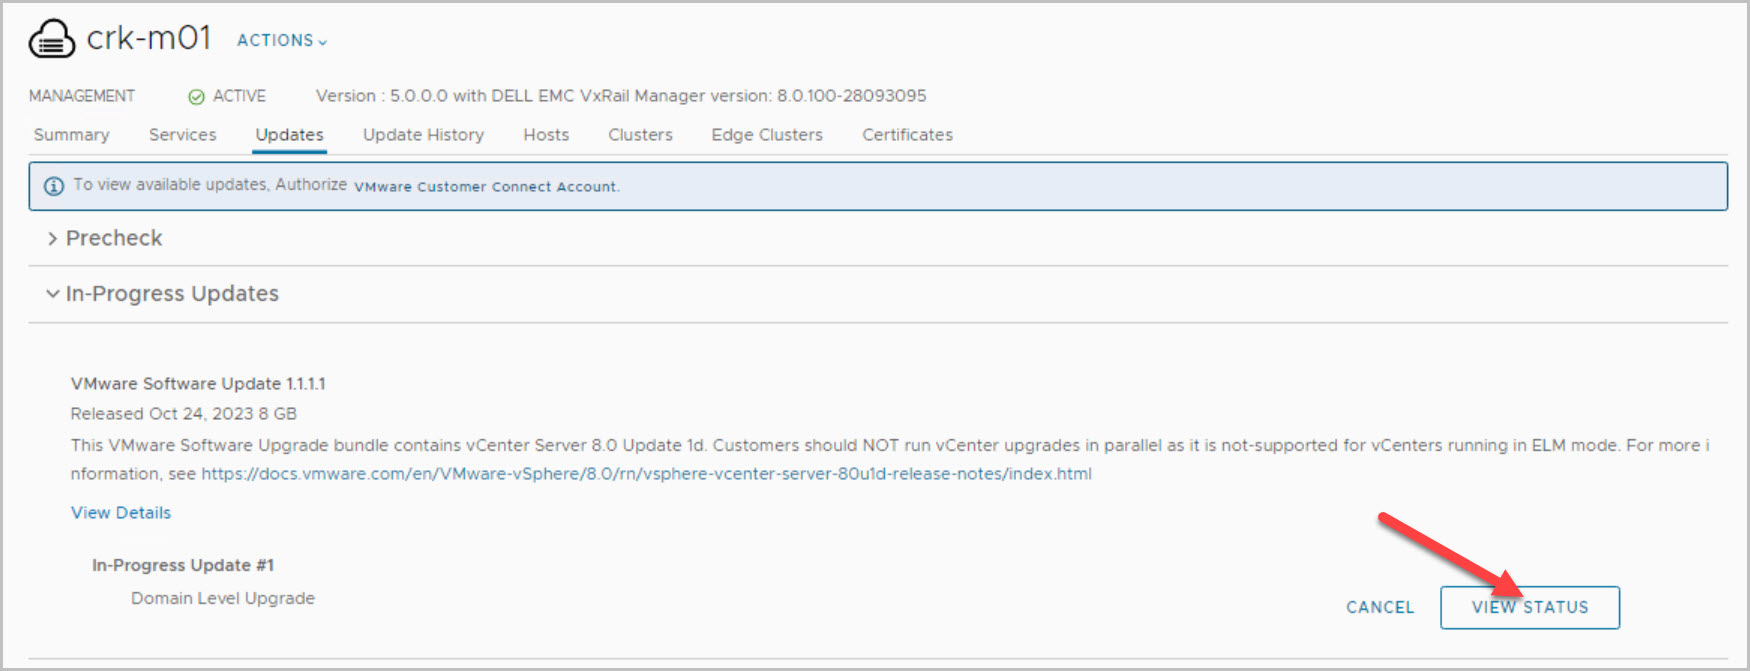Click the green Active status checkmark icon
1750x671 pixels.
[196, 97]
